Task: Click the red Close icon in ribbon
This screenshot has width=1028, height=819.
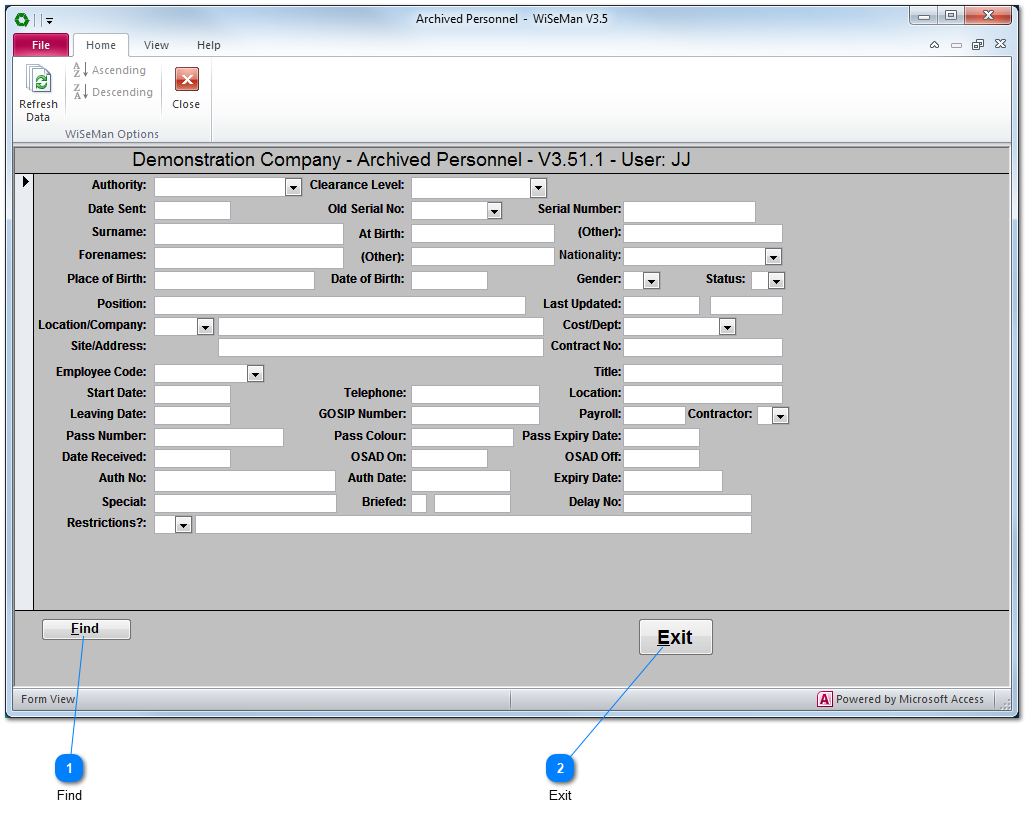Action: tap(186, 80)
